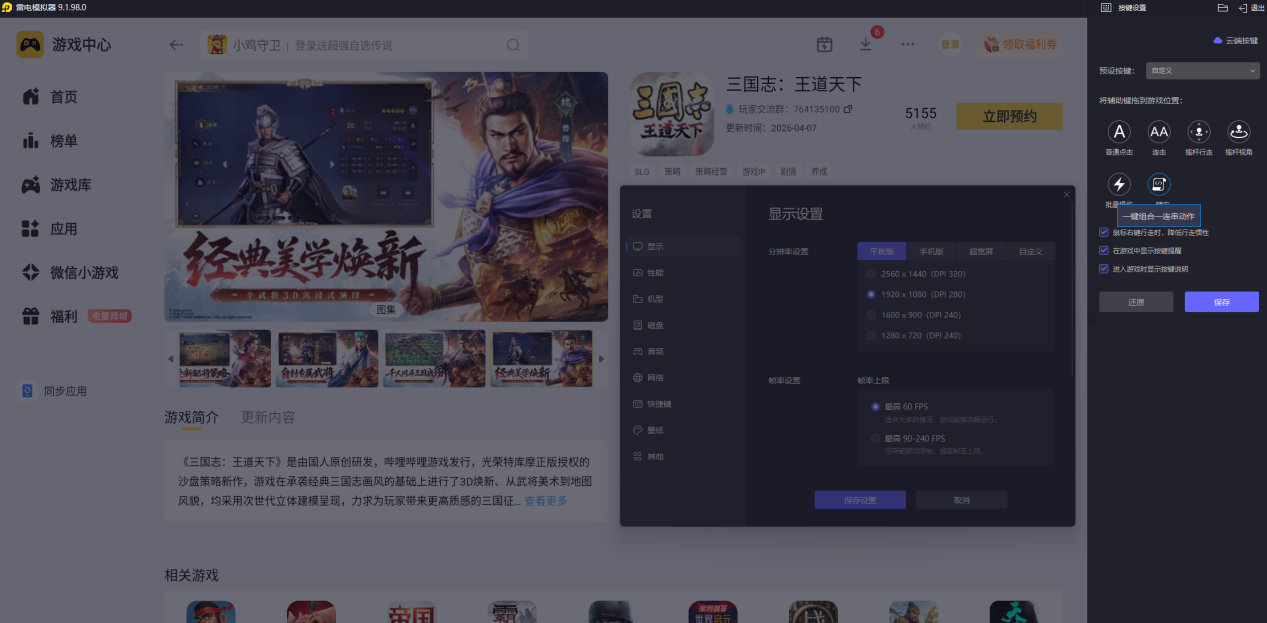Switch to the 手机版 phone resolution tab
The image size is (1267, 623).
(931, 251)
